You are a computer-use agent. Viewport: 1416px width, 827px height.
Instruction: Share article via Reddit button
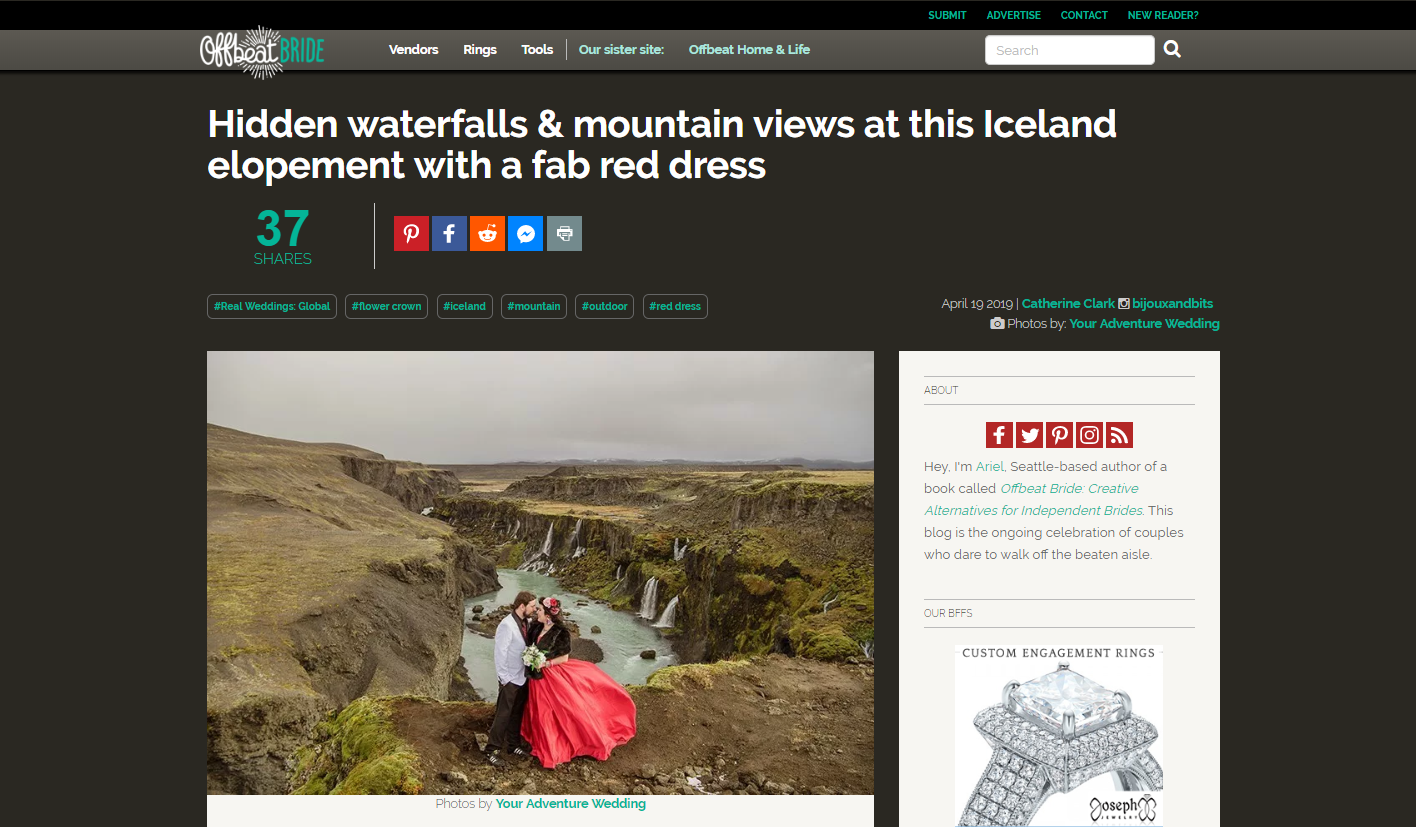[x=487, y=234]
